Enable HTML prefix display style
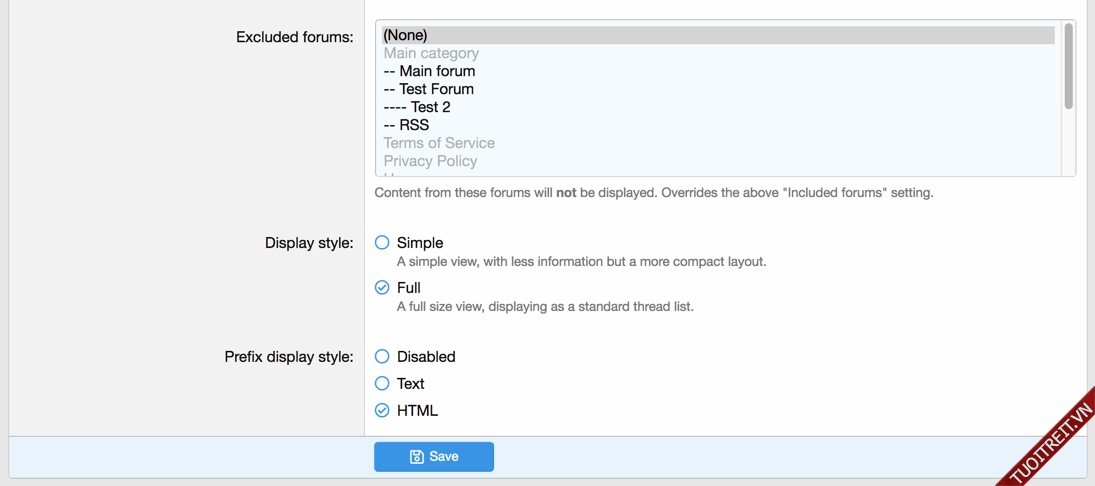The height and width of the screenshot is (486, 1095). pyautogui.click(x=382, y=410)
